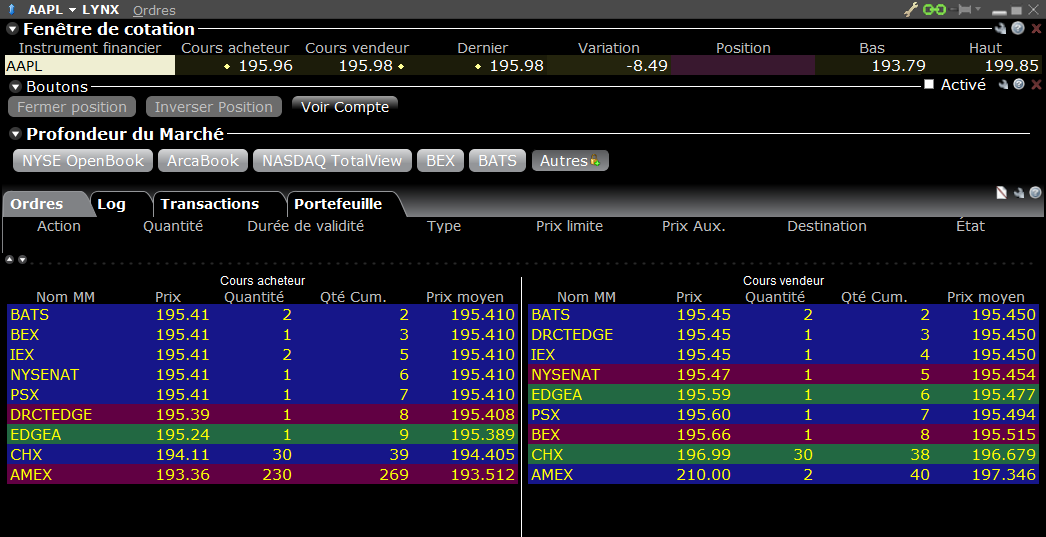Viewport: 1046px width, 537px height.
Task: Open the Ordres menu in title bar
Action: (154, 10)
